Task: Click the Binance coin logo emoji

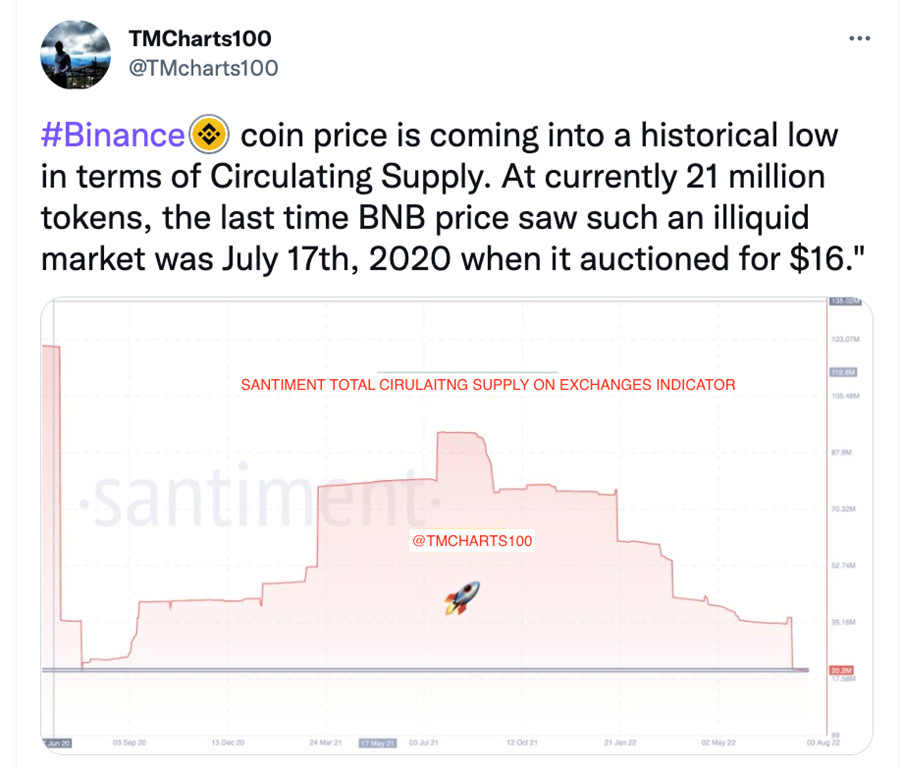Action: pos(210,133)
